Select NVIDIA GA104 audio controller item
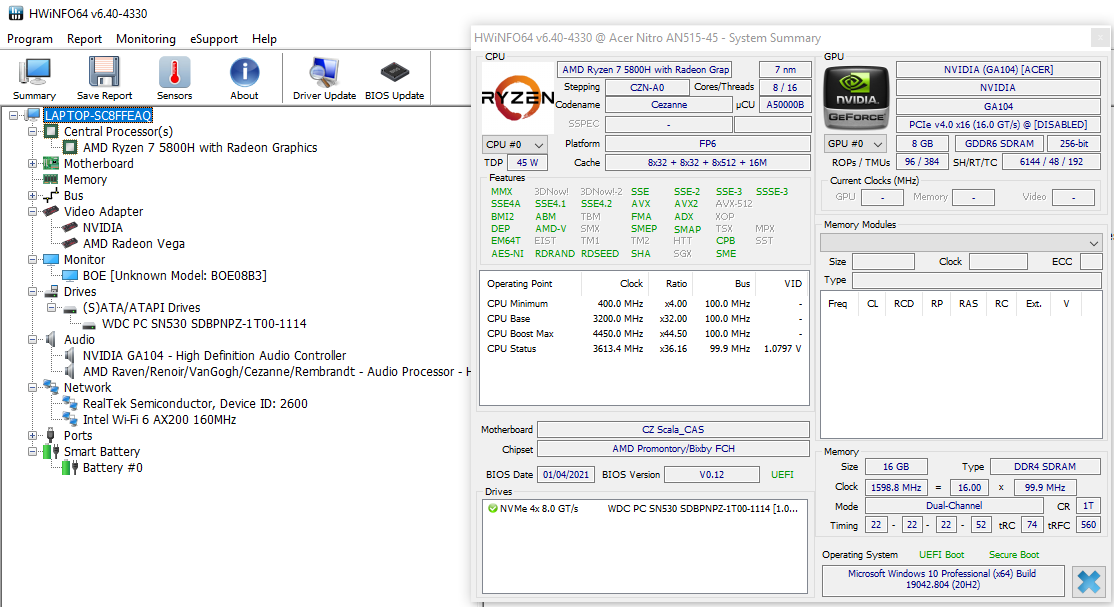The width and height of the screenshot is (1114, 607). click(x=215, y=355)
